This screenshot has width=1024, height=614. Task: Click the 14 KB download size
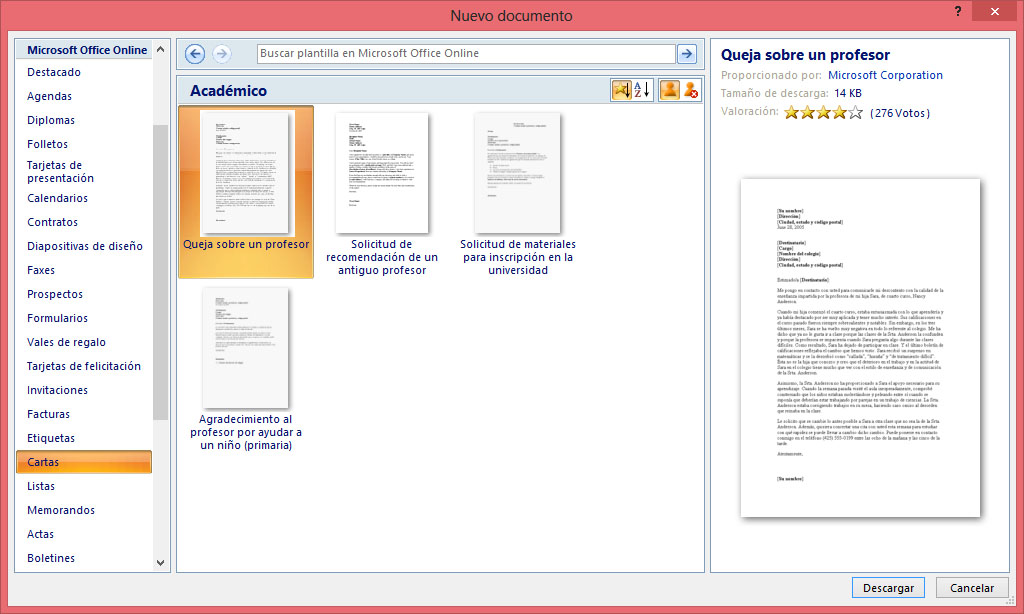[x=848, y=93]
